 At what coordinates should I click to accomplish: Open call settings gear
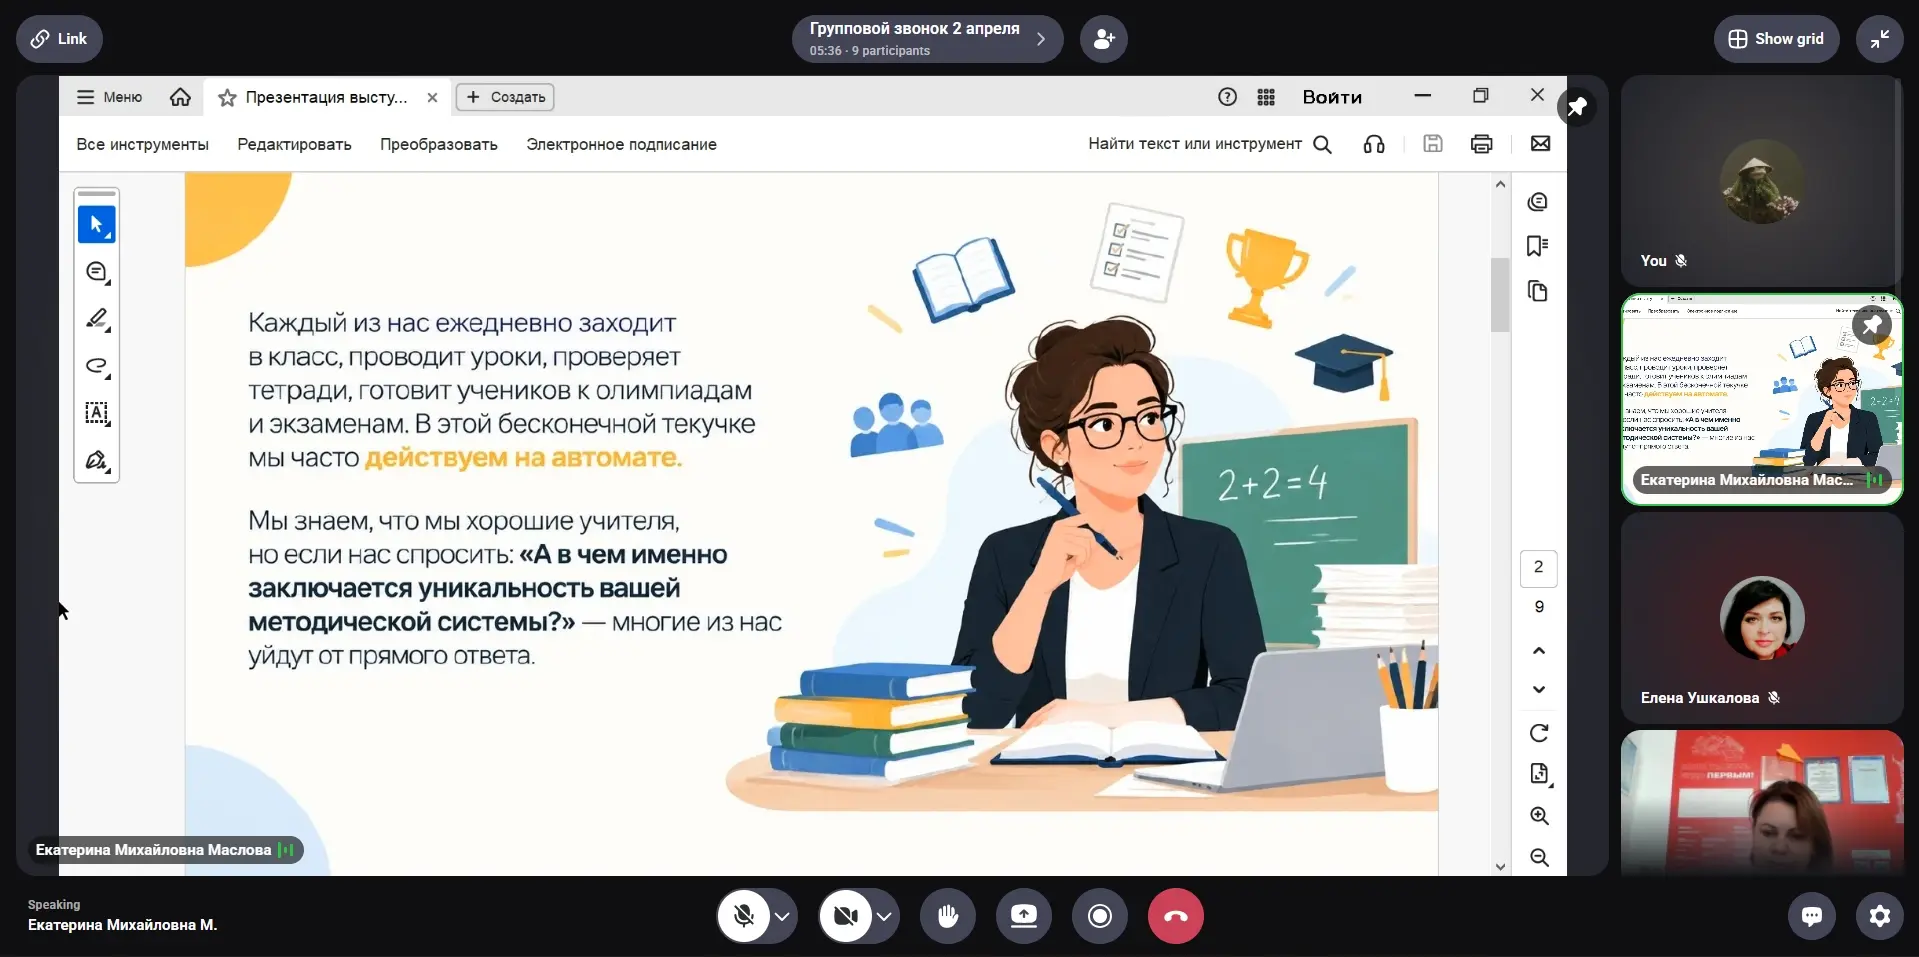pos(1880,916)
